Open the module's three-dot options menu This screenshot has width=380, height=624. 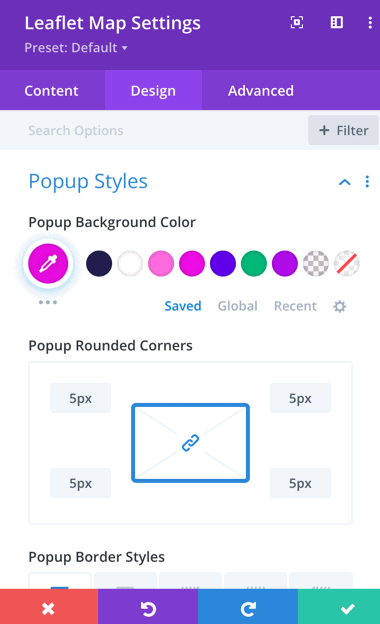370,22
